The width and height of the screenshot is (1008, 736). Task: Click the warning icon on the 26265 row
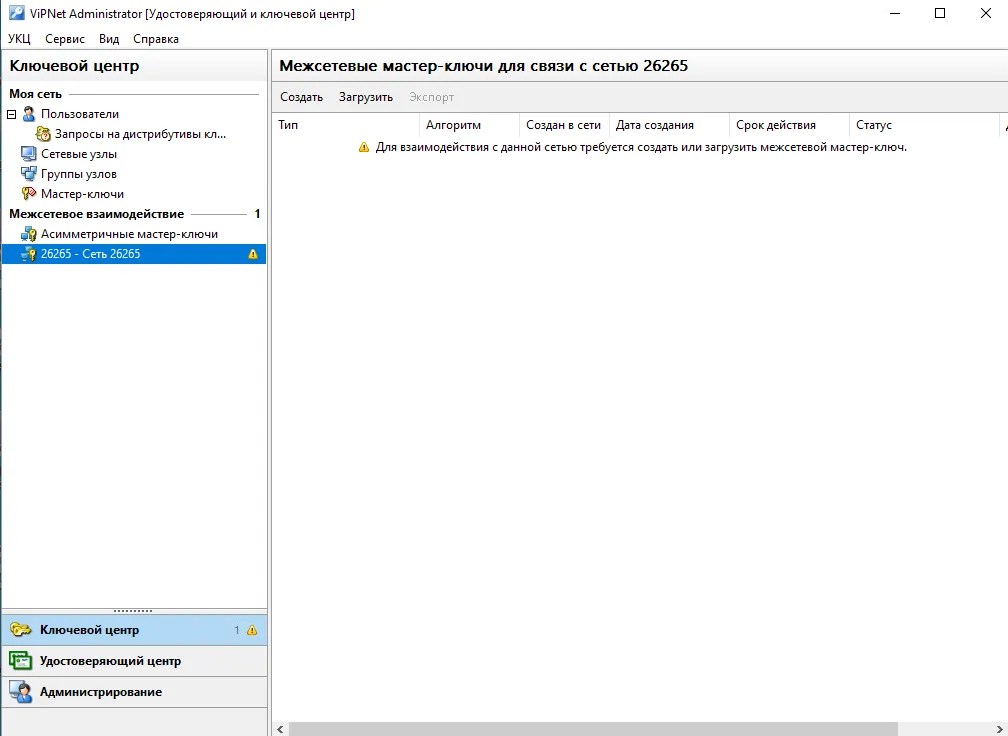click(x=253, y=254)
